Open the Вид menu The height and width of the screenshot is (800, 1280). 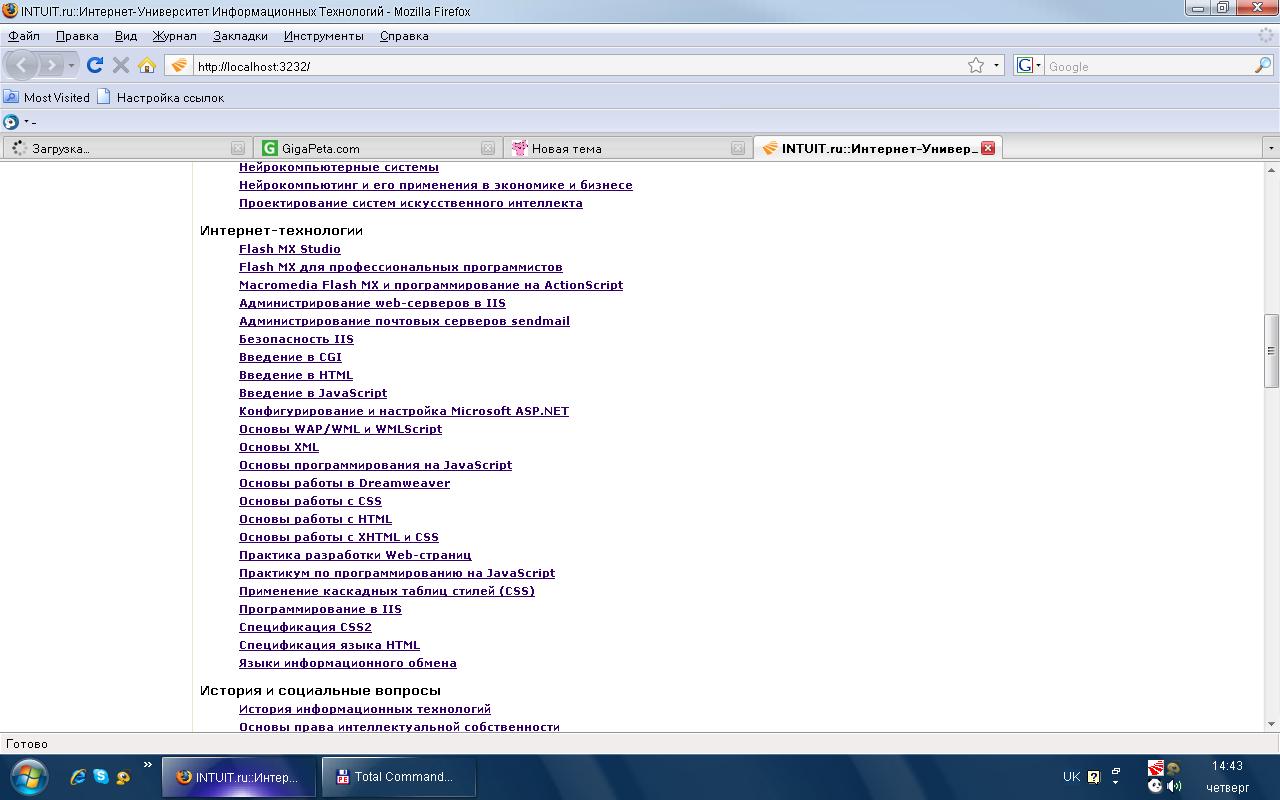(126, 36)
